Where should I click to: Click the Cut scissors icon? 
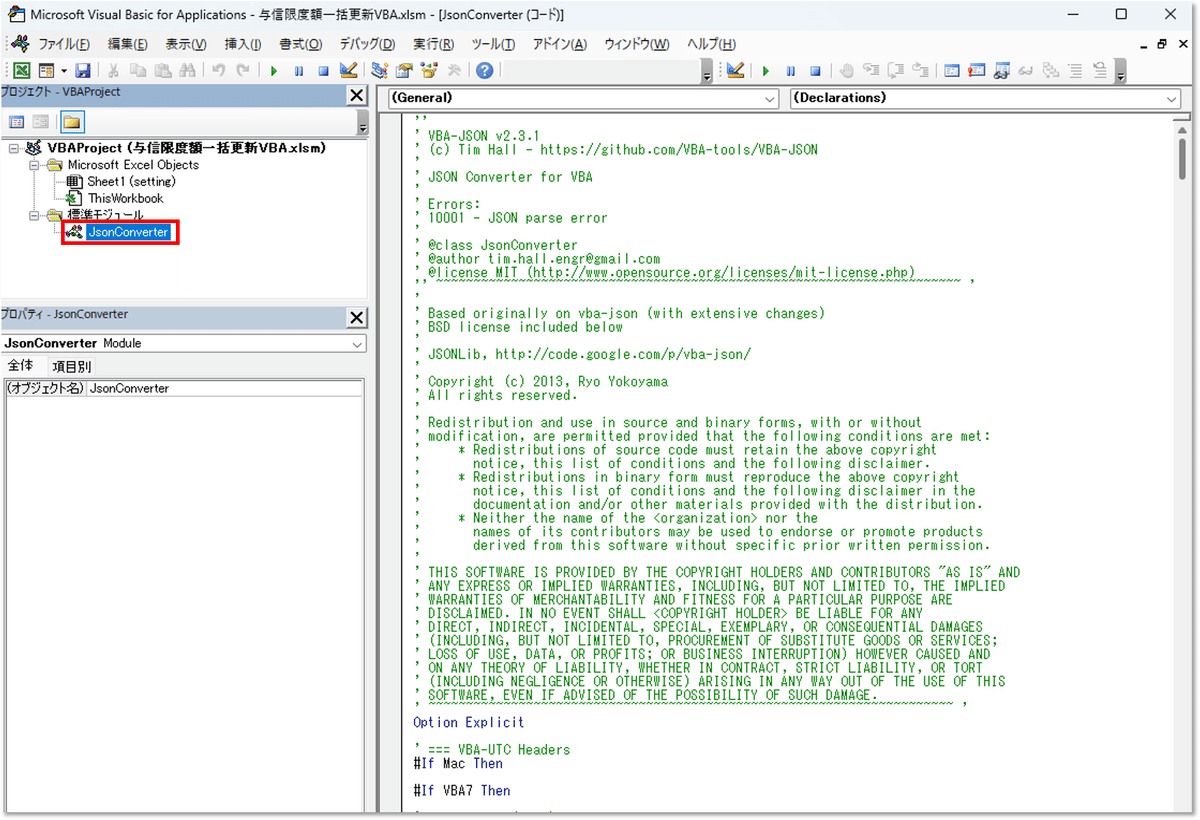click(113, 71)
